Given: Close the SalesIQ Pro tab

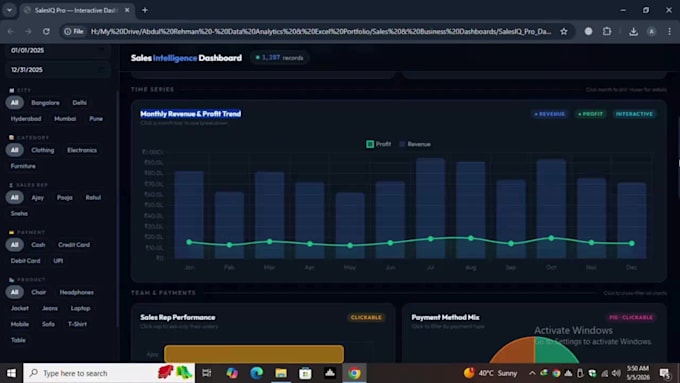Looking at the screenshot, I should [x=127, y=10].
